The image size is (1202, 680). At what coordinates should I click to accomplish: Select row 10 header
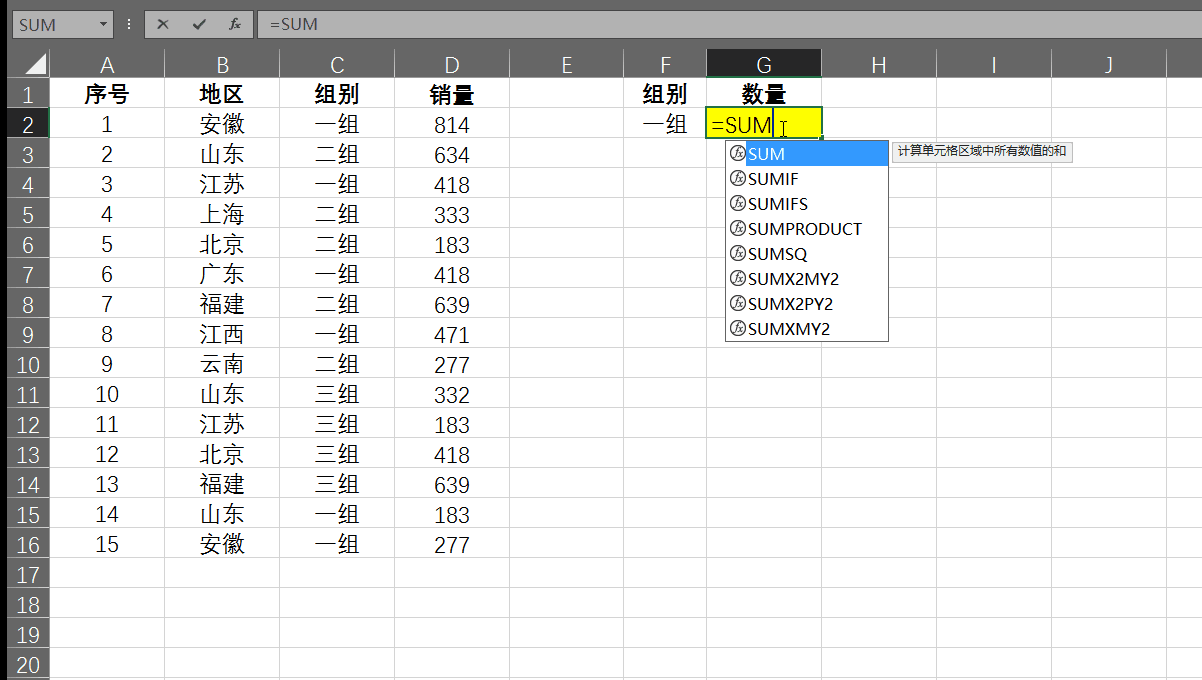[28, 365]
